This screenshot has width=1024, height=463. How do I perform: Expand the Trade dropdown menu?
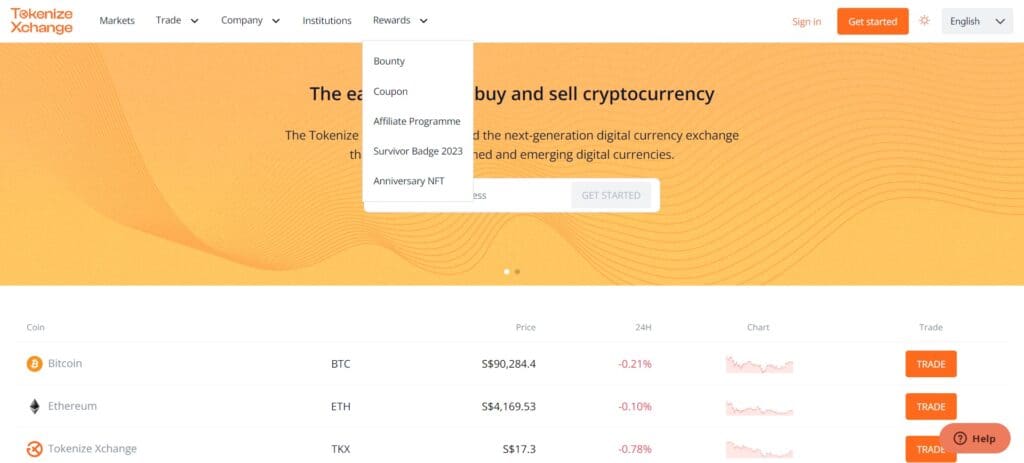(x=177, y=20)
